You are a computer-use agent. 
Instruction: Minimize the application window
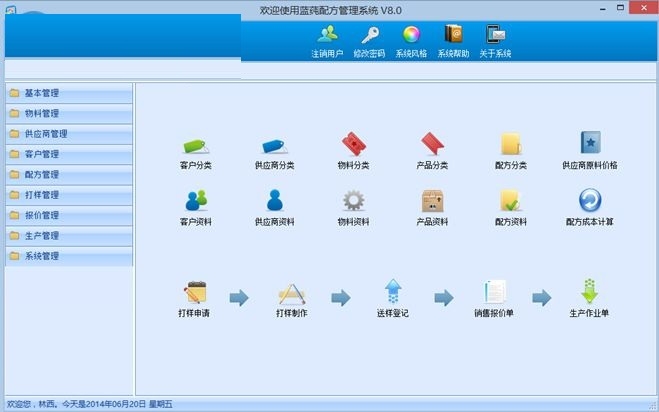click(603, 8)
